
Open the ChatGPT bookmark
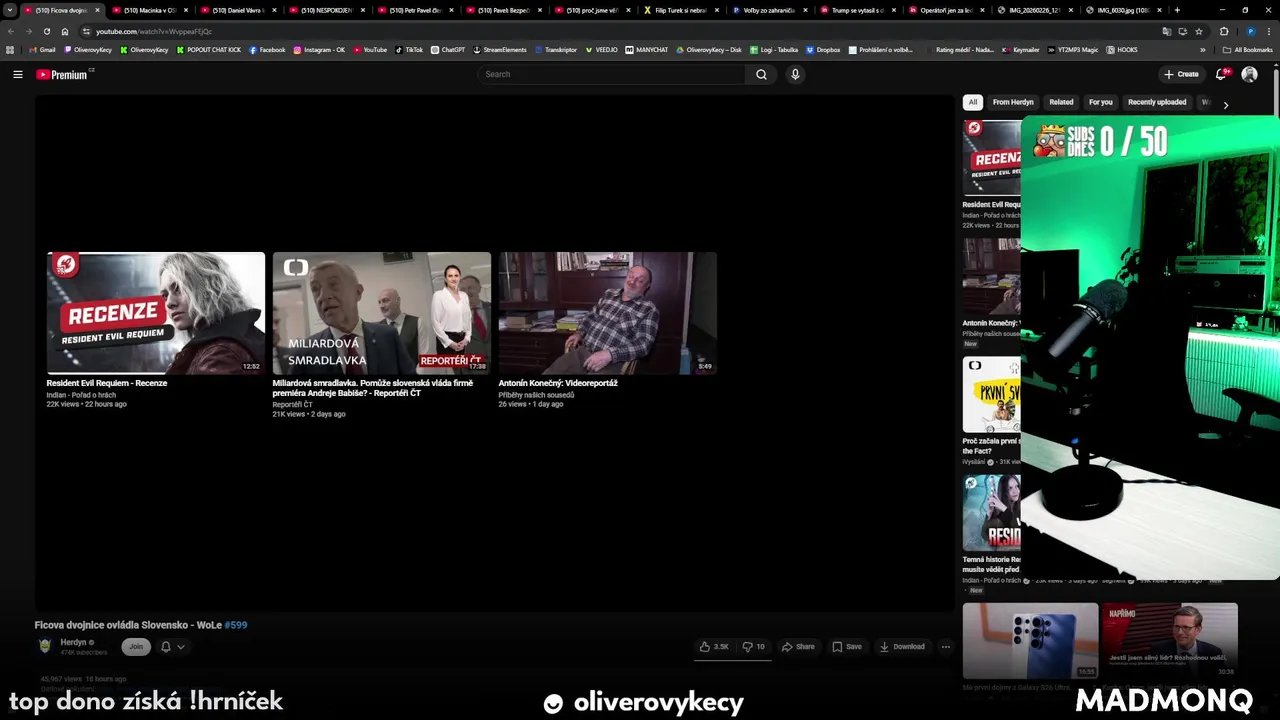pos(448,49)
